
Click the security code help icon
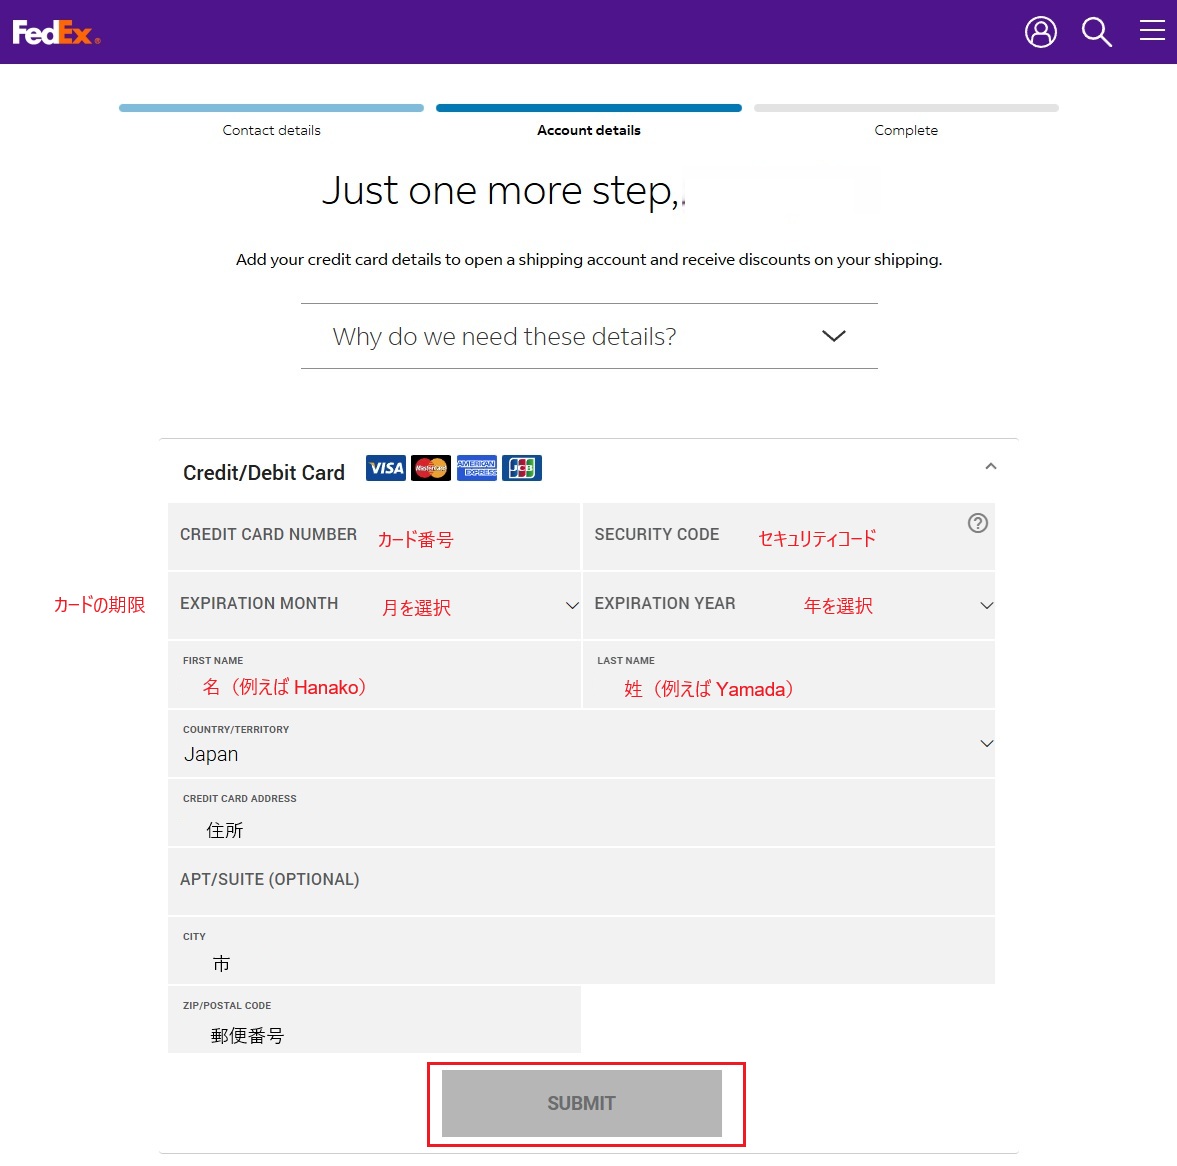click(977, 523)
